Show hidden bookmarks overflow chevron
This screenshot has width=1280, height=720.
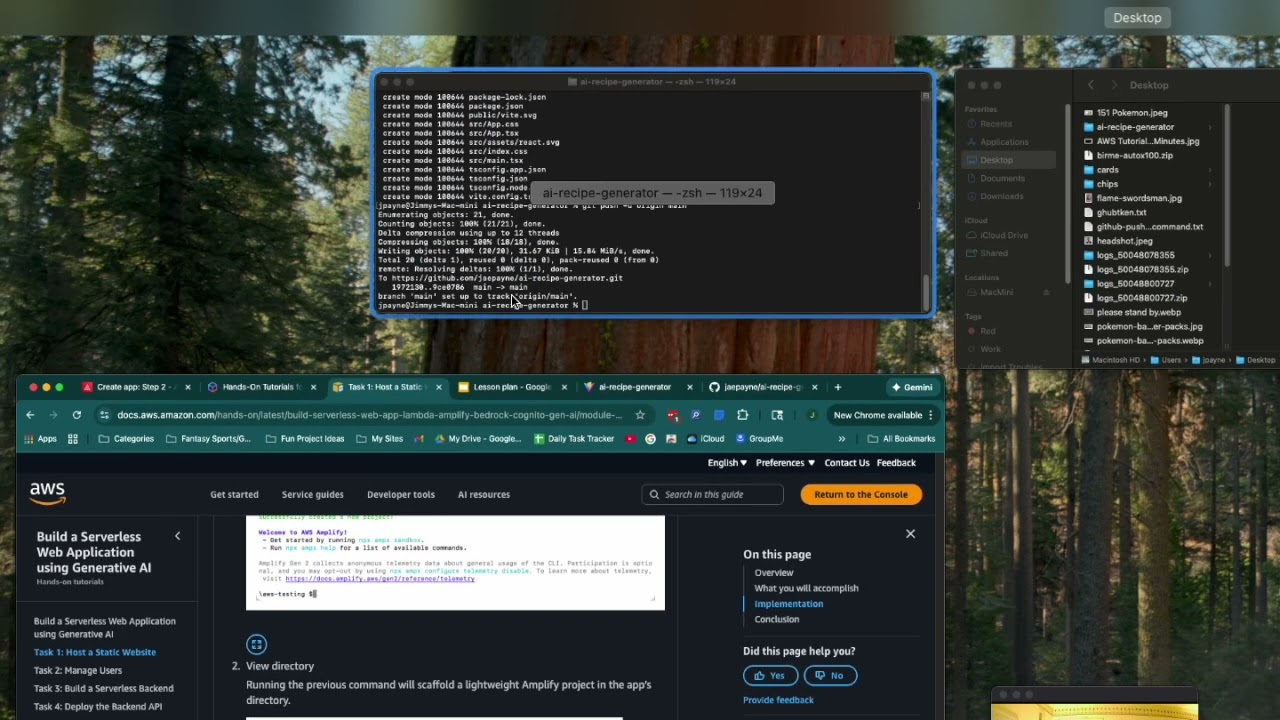[x=841, y=439]
